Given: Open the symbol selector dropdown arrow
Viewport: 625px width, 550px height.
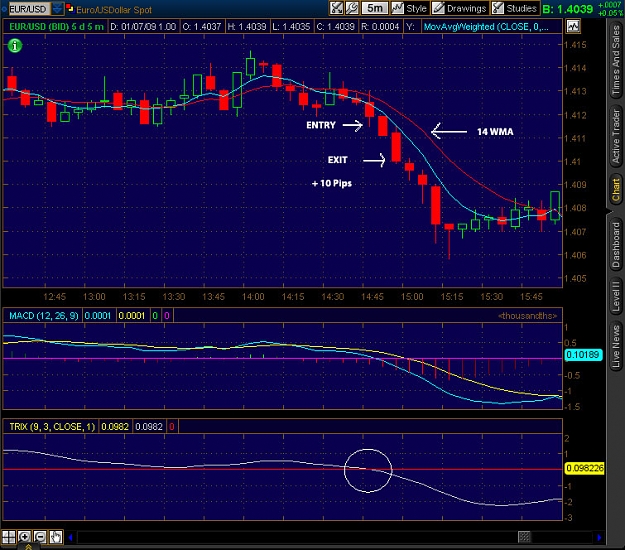Looking at the screenshot, I should 57,9.
